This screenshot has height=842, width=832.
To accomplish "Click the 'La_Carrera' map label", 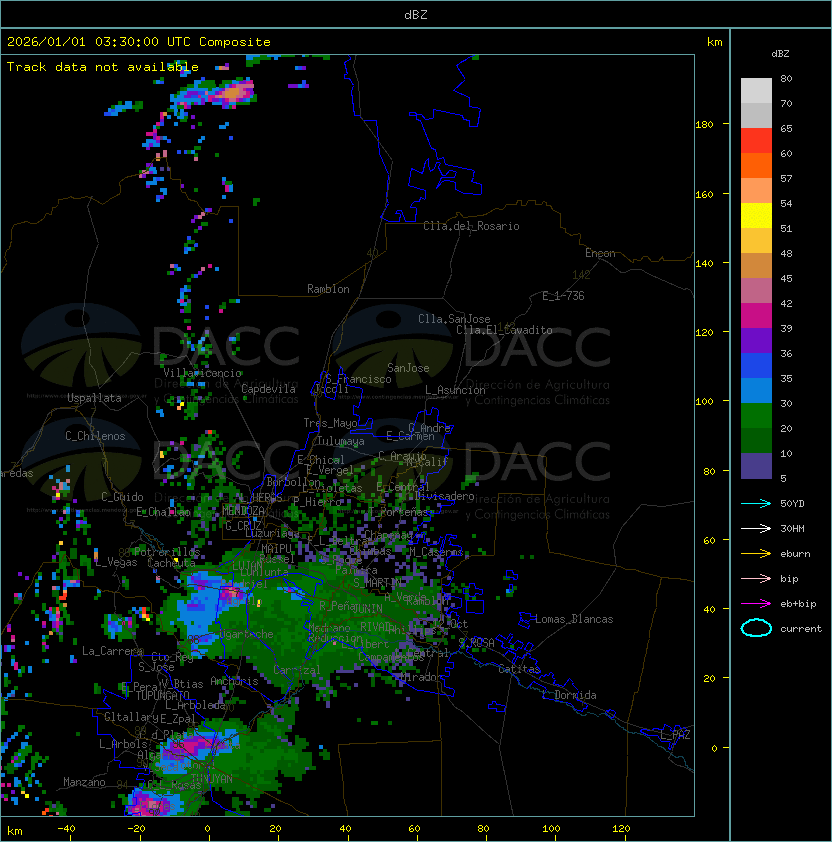I will click(x=112, y=651).
